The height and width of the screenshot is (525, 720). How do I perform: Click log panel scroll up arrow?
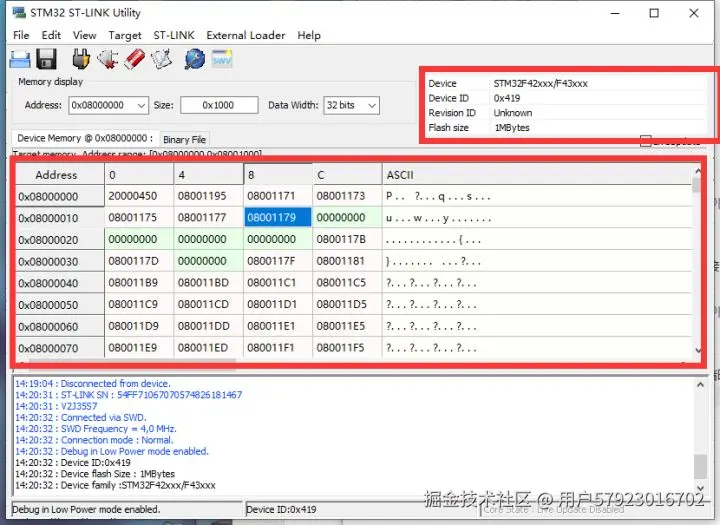(x=700, y=385)
